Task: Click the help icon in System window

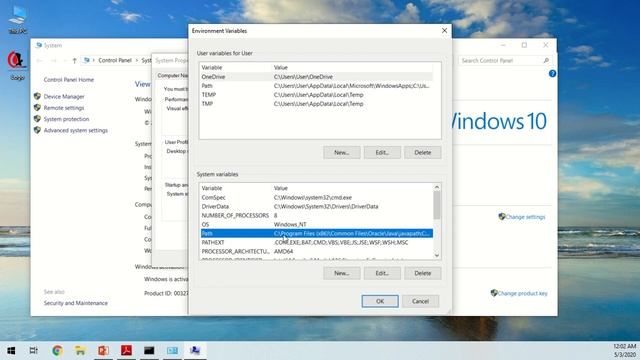Action: (x=552, y=73)
